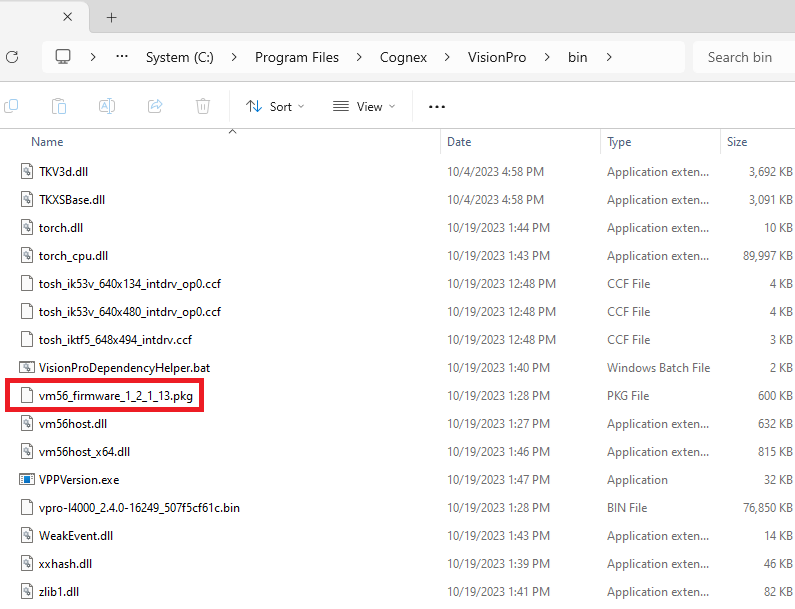The width and height of the screenshot is (795, 609).
Task: Open the View dropdown menu
Action: (364, 106)
